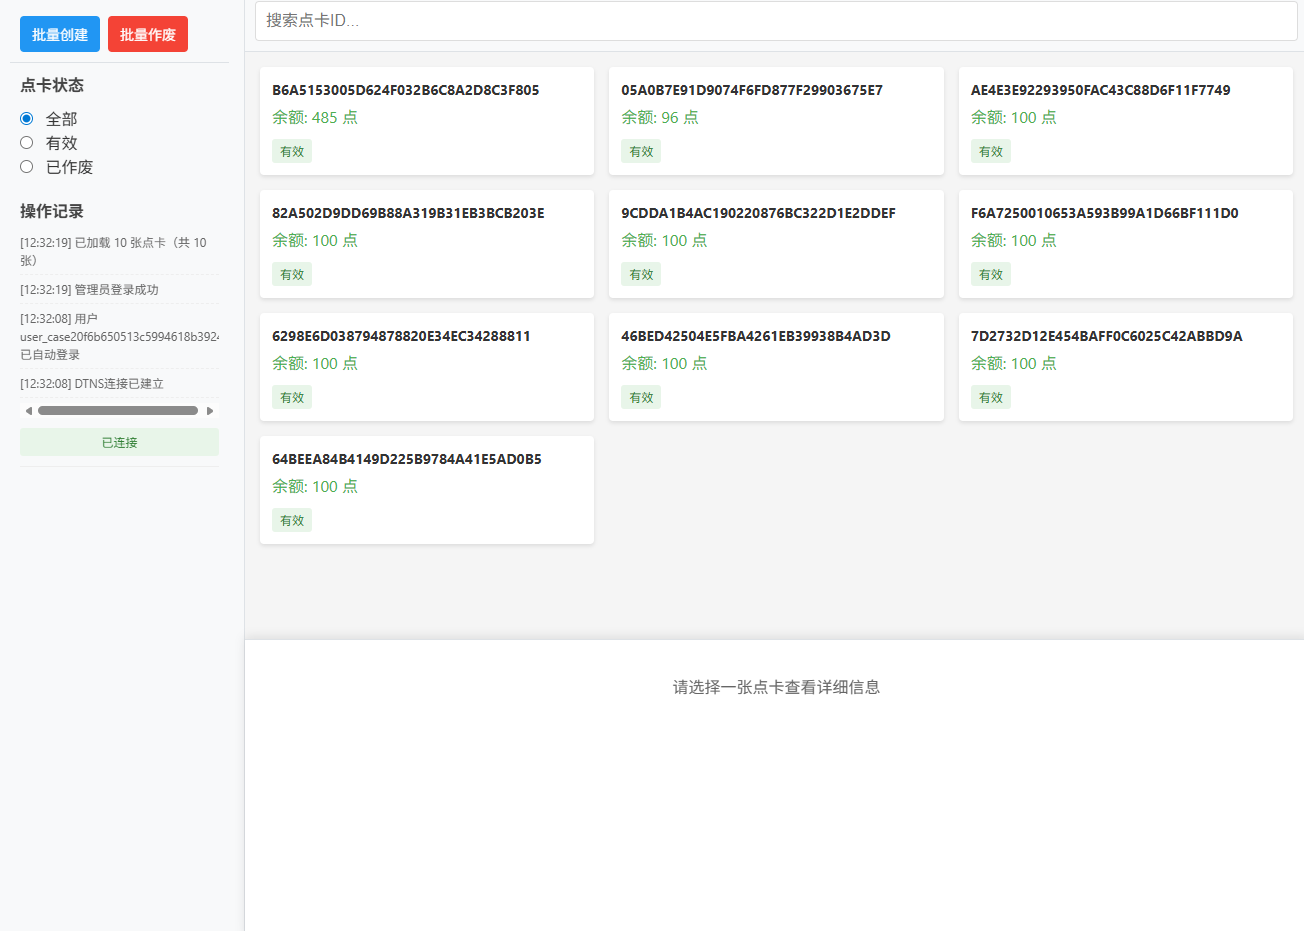This screenshot has width=1304, height=931.
Task: Click the 有效 badge on card 64BEEA84B4149D225B9784A41E5AD0B5
Action: point(292,521)
